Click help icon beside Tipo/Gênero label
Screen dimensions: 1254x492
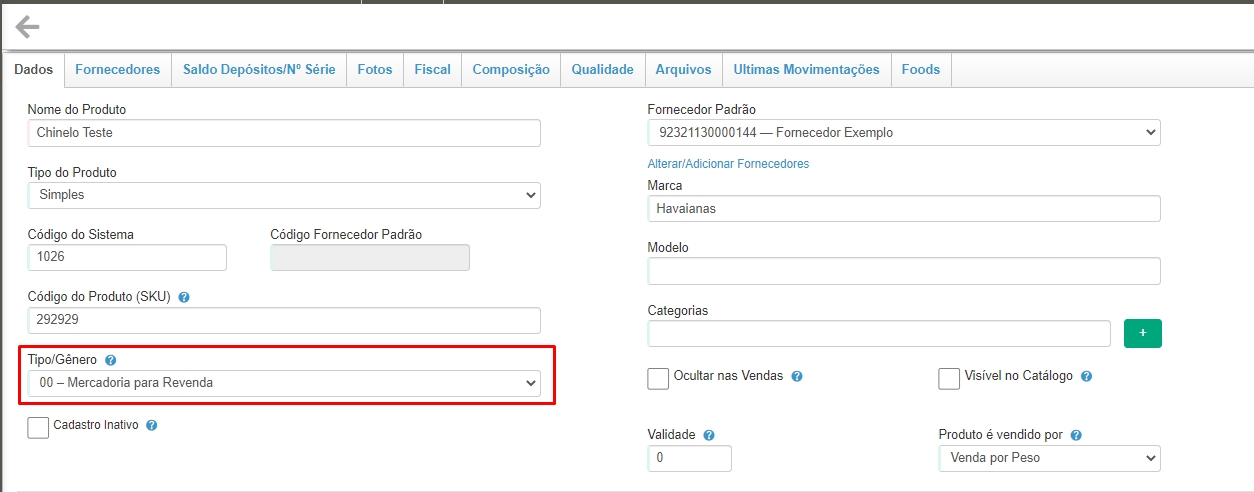point(111,360)
